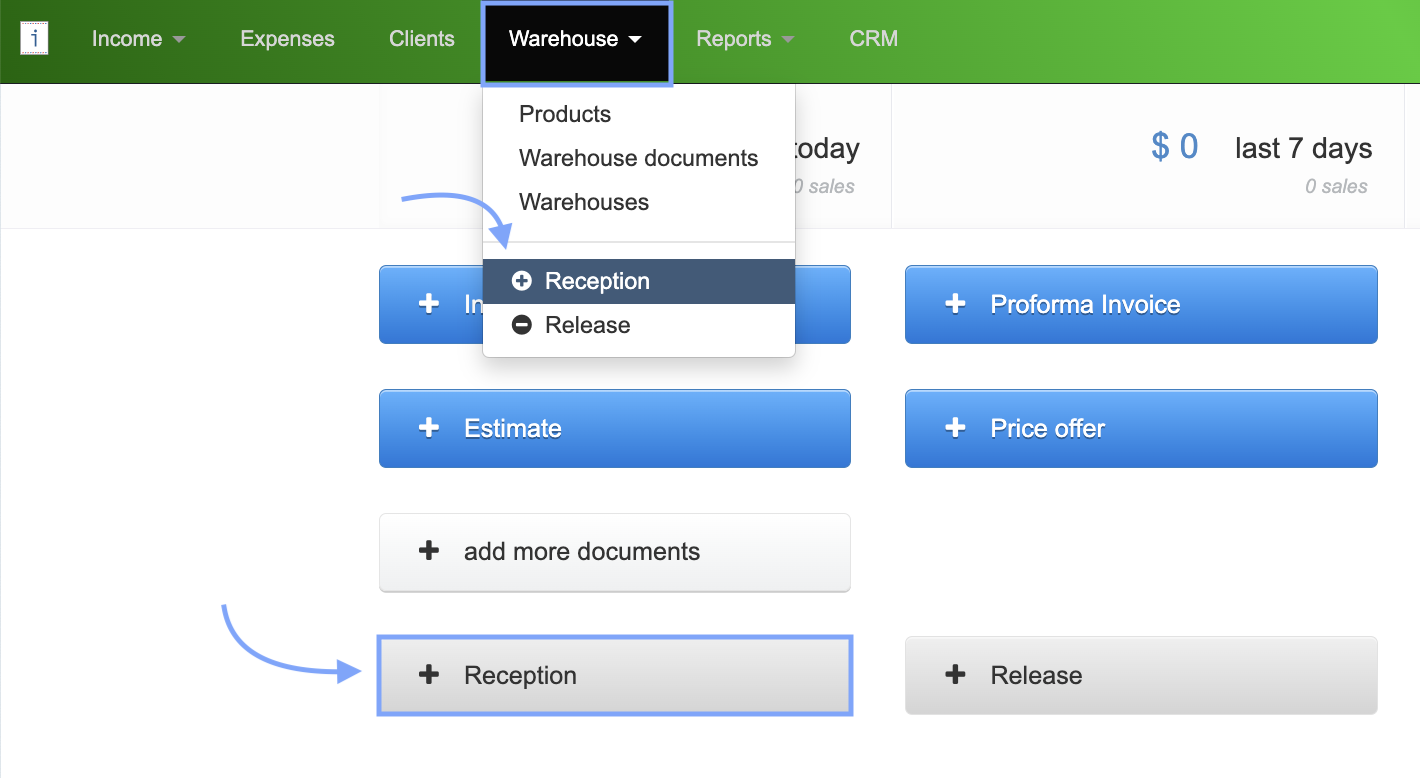Click the plus icon on Proforma Invoice
This screenshot has height=778, width=1420.
pyautogui.click(x=955, y=304)
